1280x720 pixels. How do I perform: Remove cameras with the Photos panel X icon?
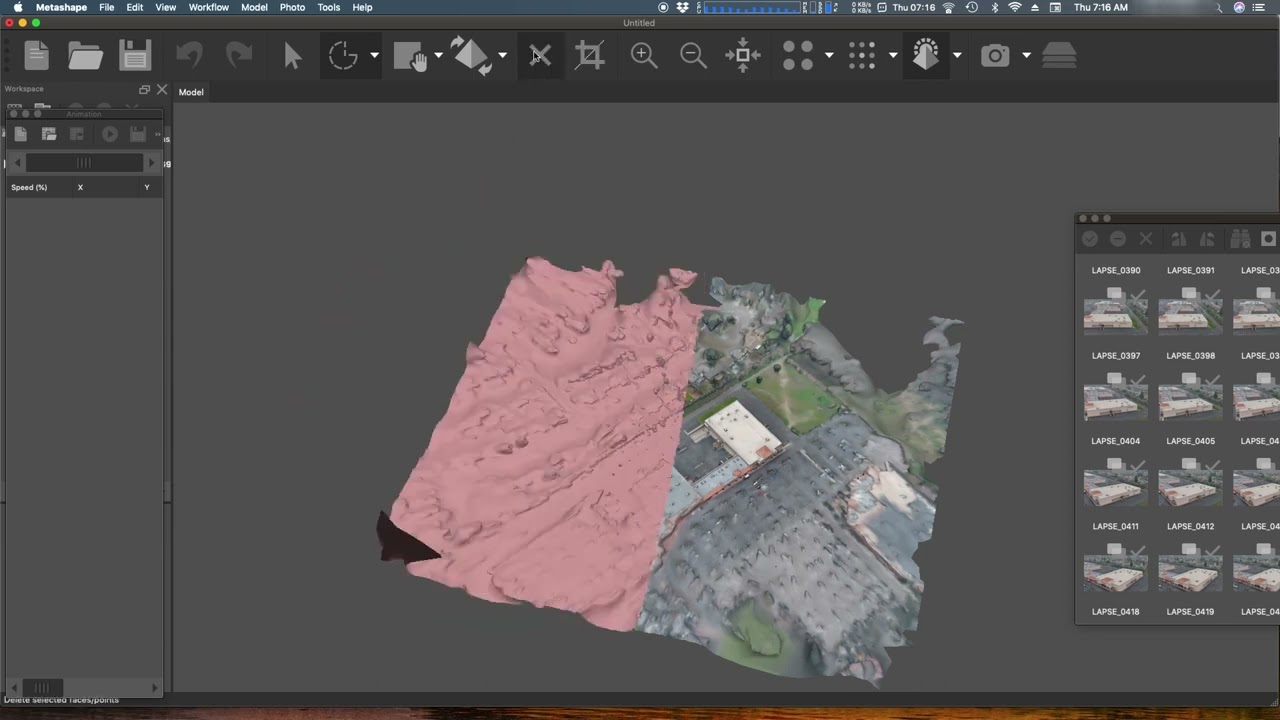1146,239
